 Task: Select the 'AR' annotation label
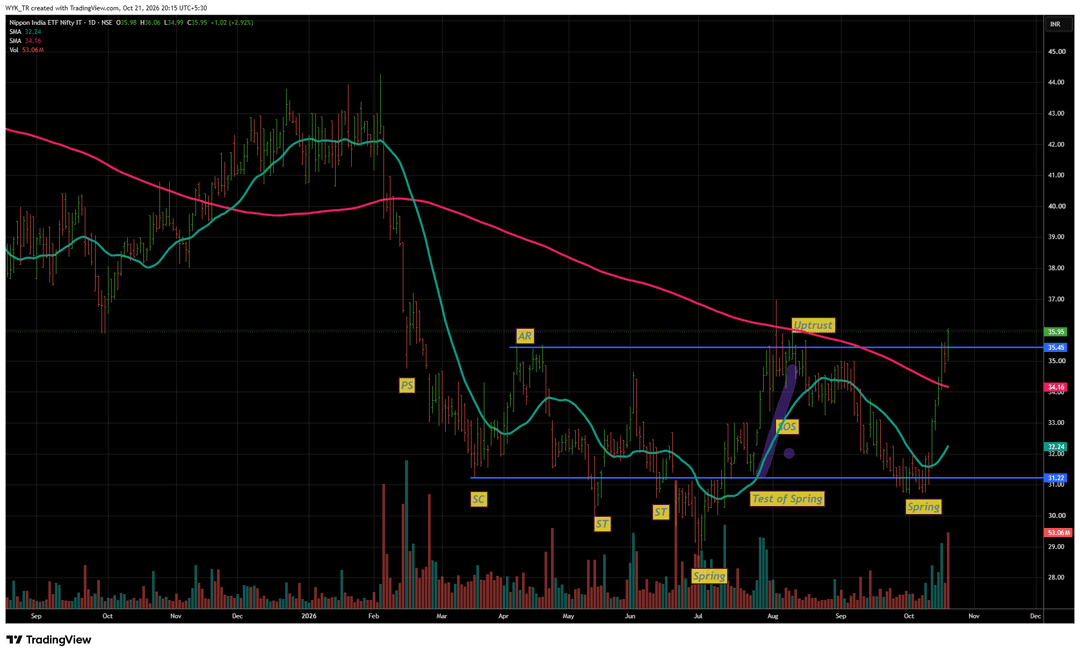[x=525, y=336]
